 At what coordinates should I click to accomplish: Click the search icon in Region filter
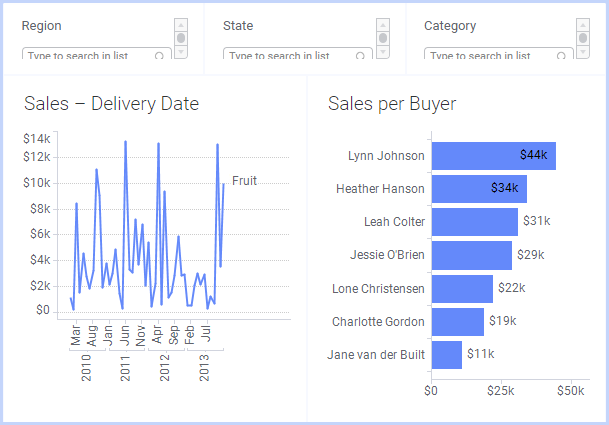click(x=160, y=57)
